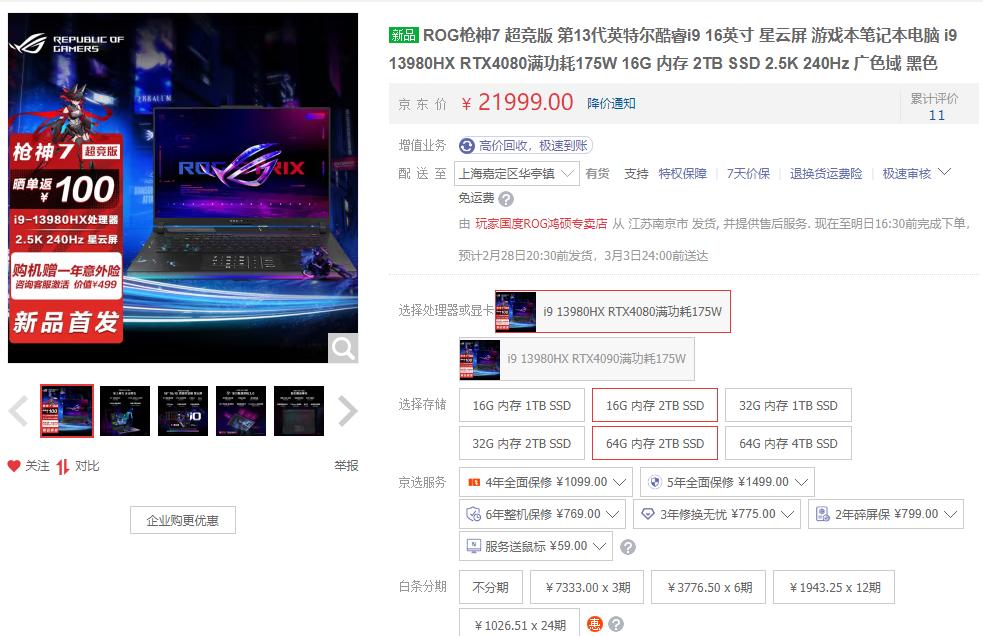Choose 16G 内存 2TB SSD storage
983x636 pixels.
(654, 405)
